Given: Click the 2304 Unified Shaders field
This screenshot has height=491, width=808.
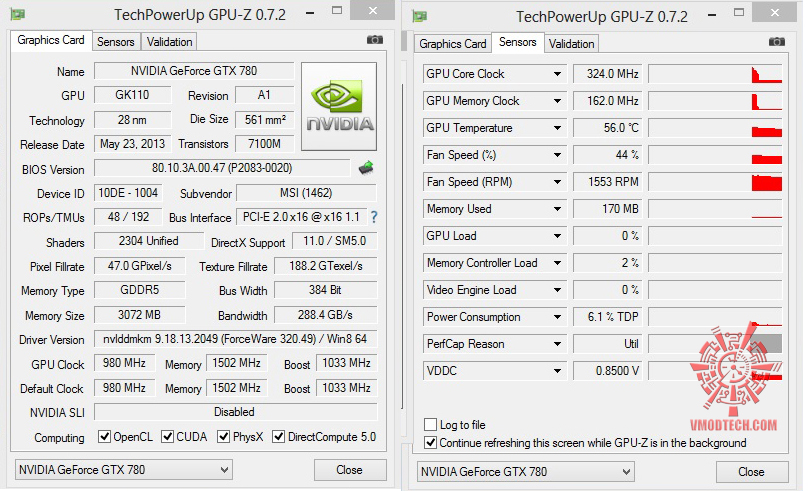Looking at the screenshot, I should click(x=149, y=241).
